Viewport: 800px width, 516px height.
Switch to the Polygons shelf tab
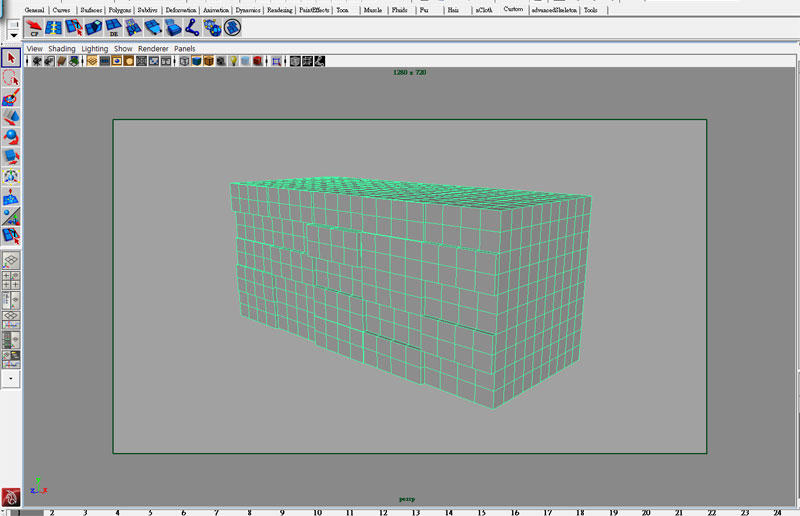click(x=119, y=9)
